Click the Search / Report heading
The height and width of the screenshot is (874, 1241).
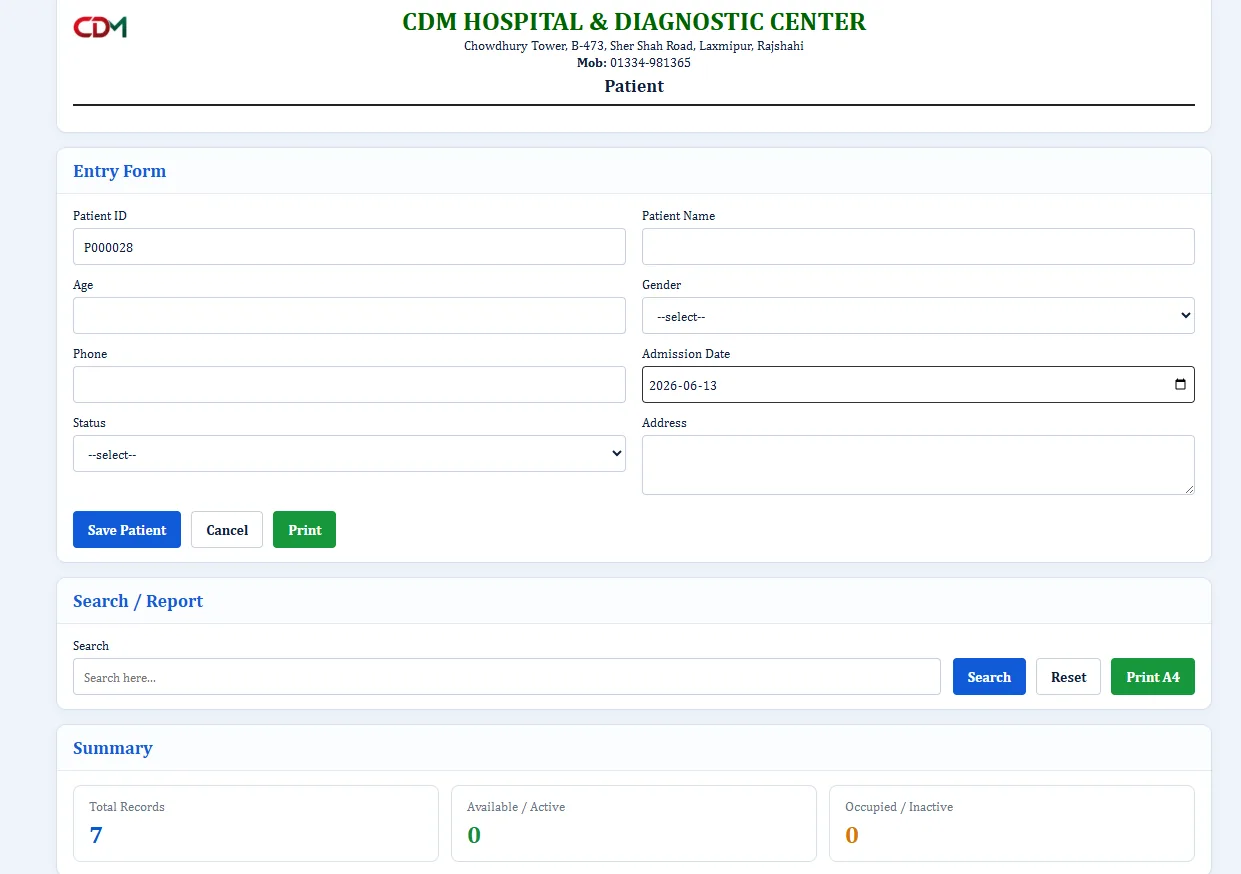[x=138, y=601]
